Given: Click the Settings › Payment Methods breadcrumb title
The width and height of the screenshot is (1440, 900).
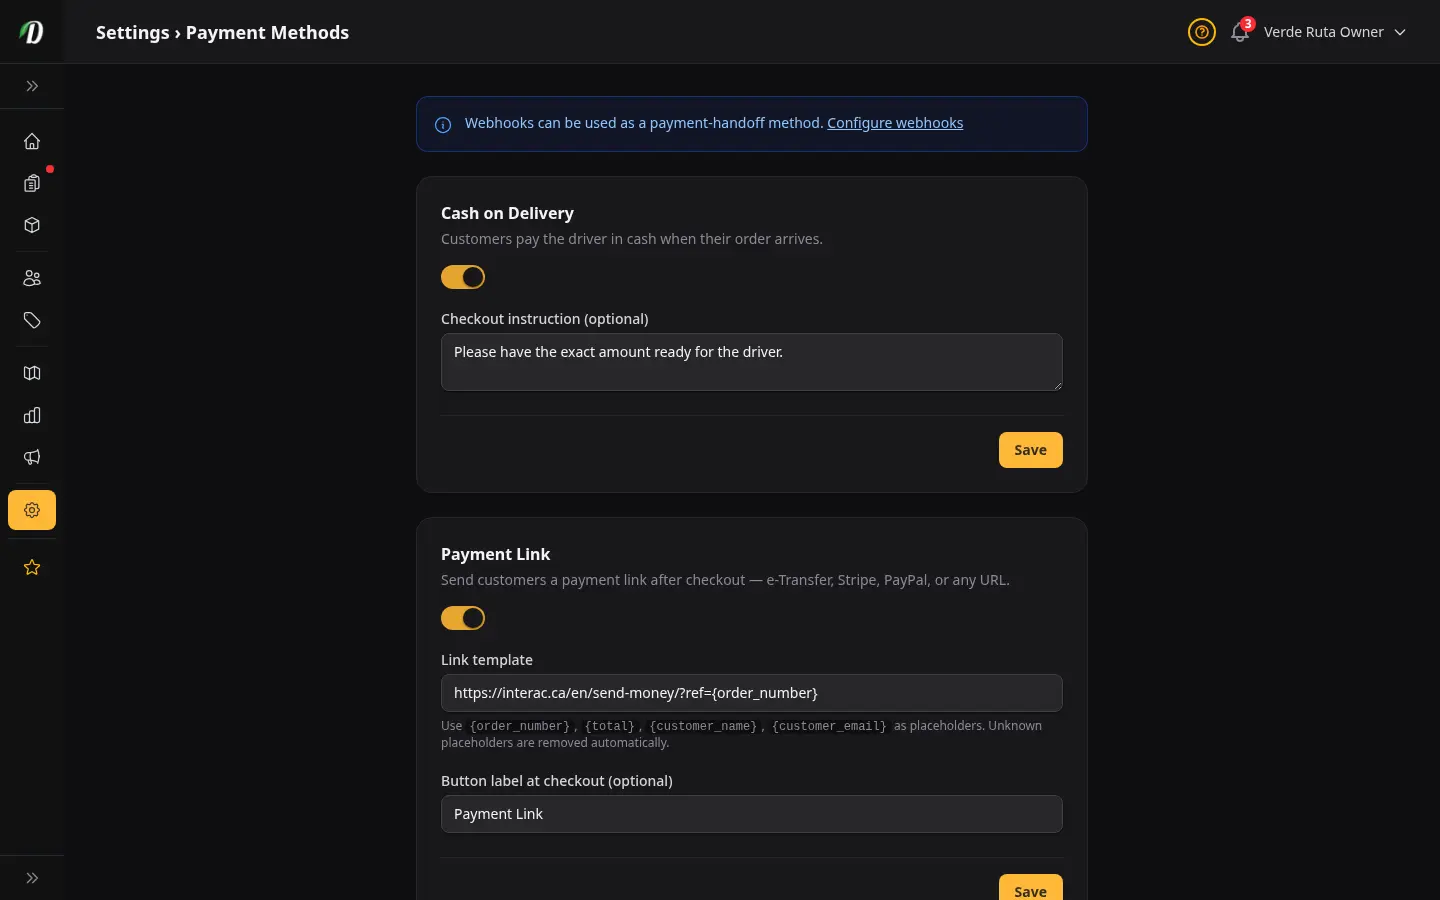Looking at the screenshot, I should (x=222, y=32).
